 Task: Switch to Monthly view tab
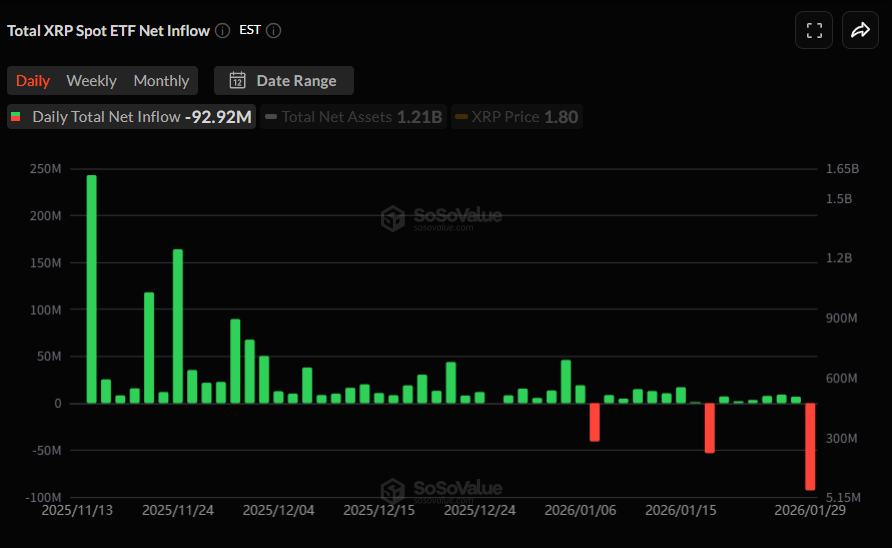(161, 81)
